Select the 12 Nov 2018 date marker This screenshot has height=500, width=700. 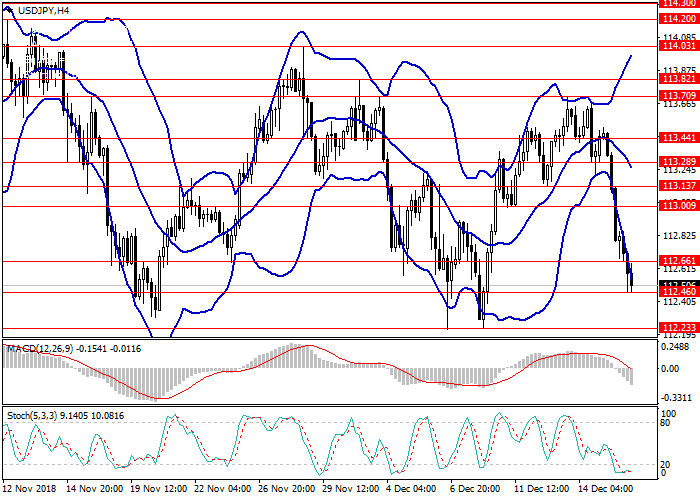pos(28,490)
